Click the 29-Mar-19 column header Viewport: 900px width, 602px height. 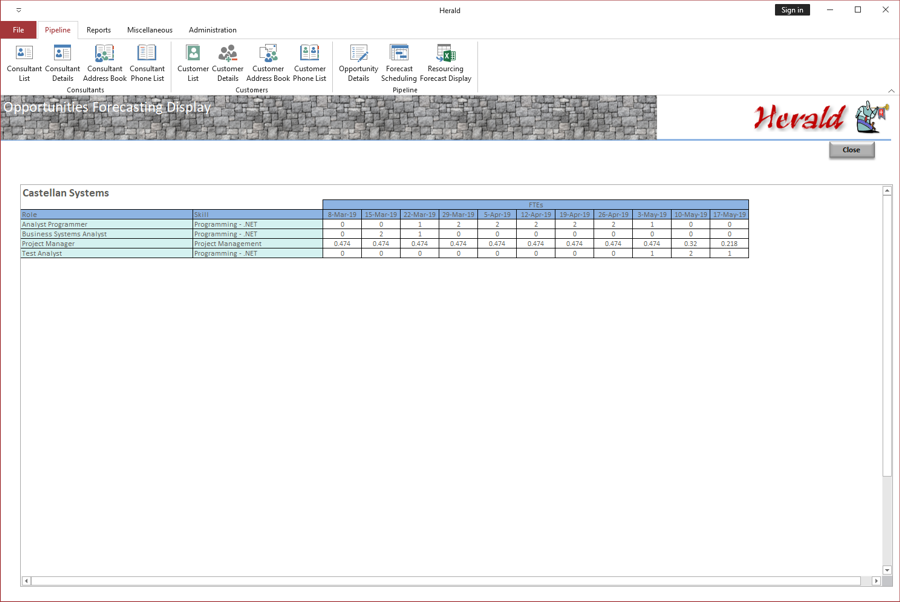point(458,215)
